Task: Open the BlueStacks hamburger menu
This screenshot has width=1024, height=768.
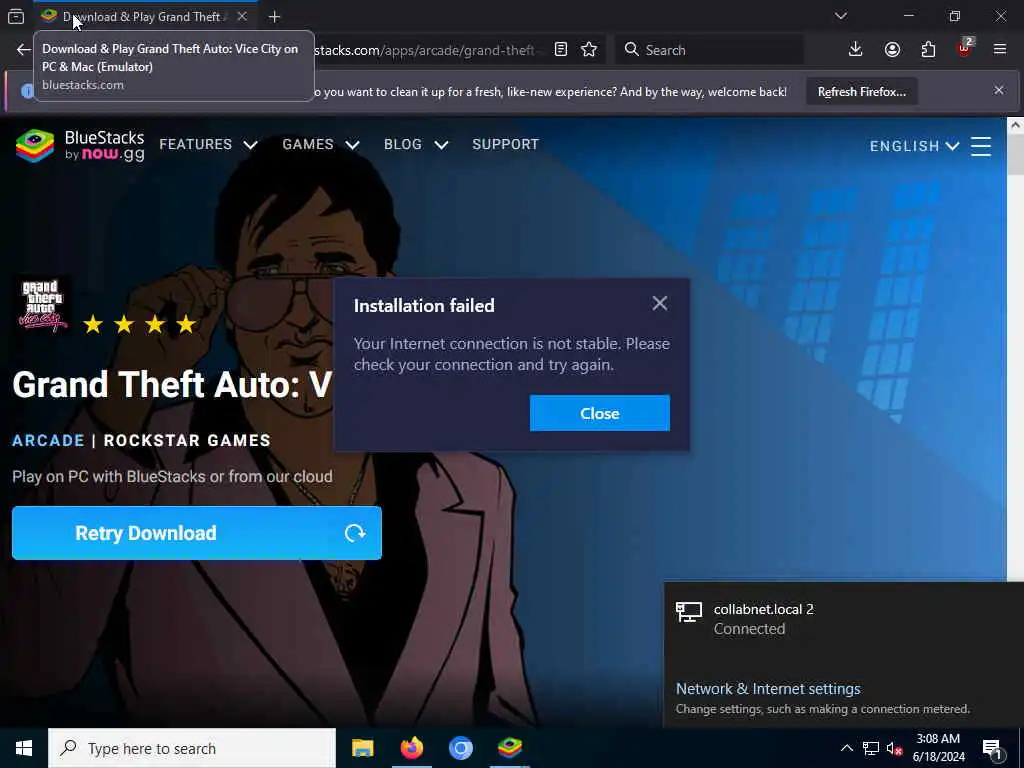Action: 981,146
